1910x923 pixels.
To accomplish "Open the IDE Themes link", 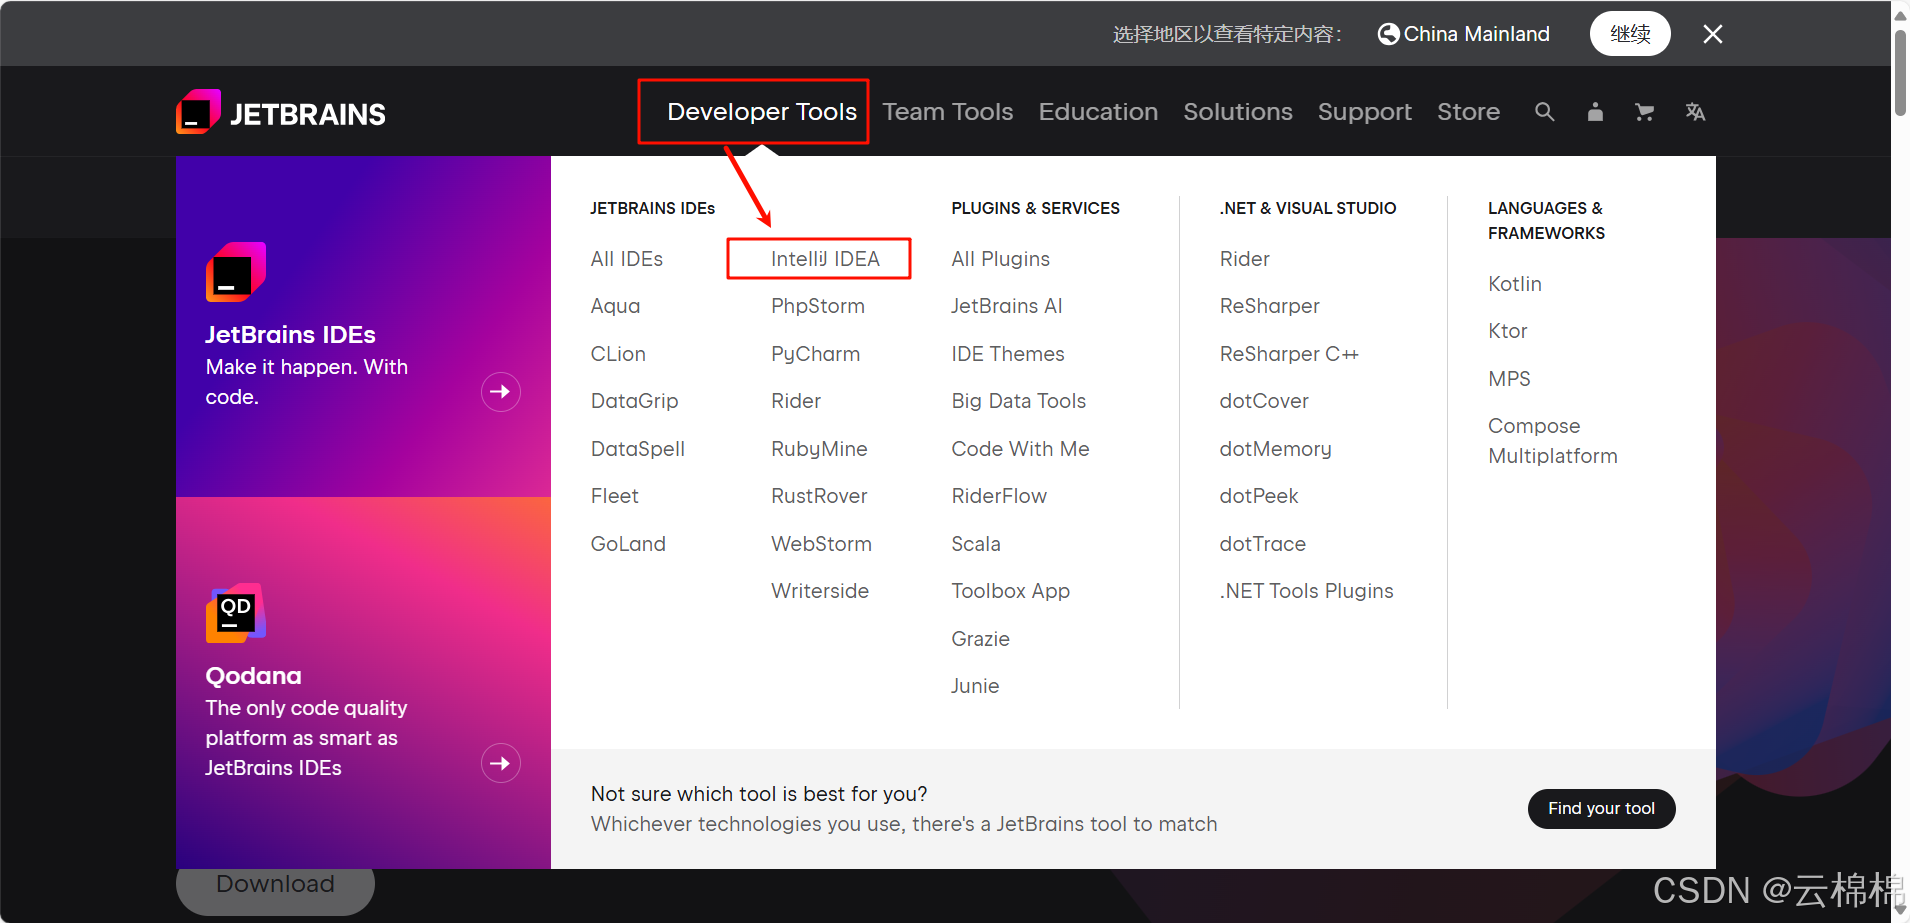I will point(1008,354).
